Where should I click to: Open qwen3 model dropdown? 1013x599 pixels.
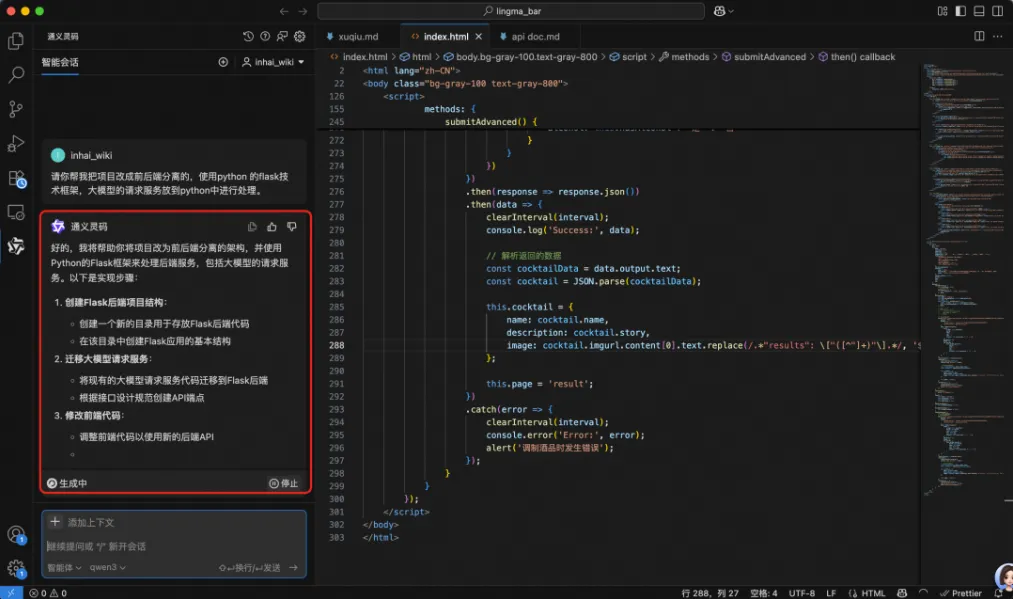coord(107,567)
